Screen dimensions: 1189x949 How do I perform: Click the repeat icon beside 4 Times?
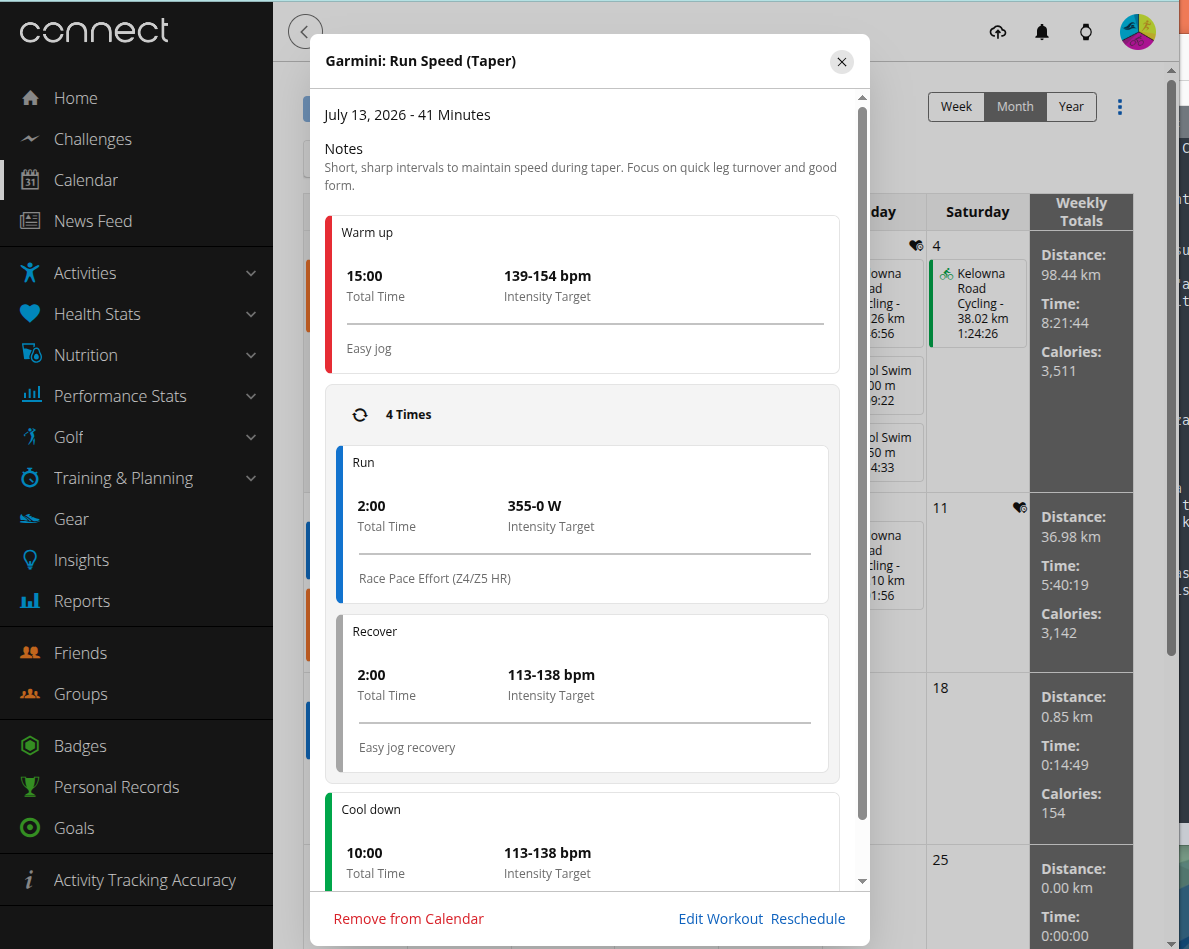click(x=360, y=415)
